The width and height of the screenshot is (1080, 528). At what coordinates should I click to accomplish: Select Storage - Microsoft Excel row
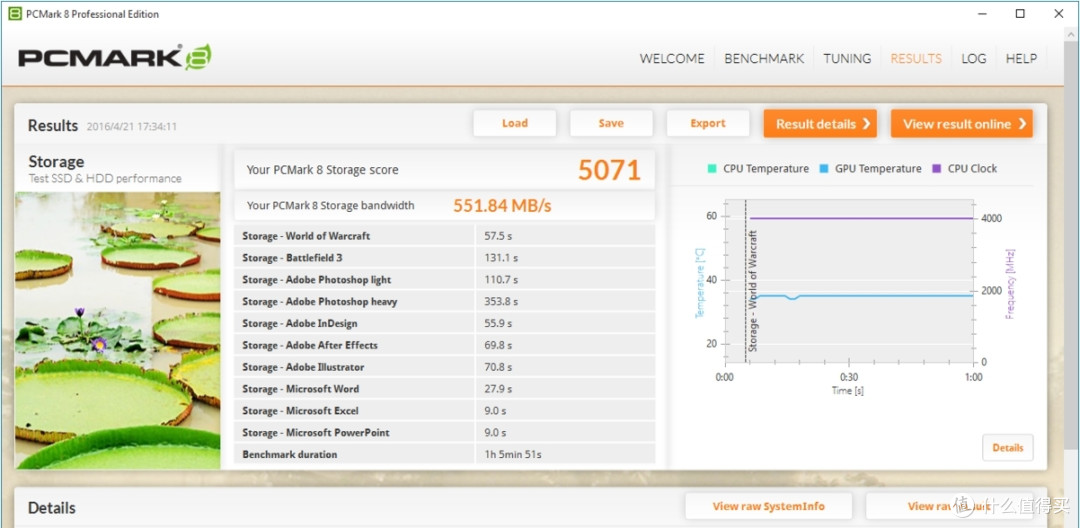click(x=444, y=411)
